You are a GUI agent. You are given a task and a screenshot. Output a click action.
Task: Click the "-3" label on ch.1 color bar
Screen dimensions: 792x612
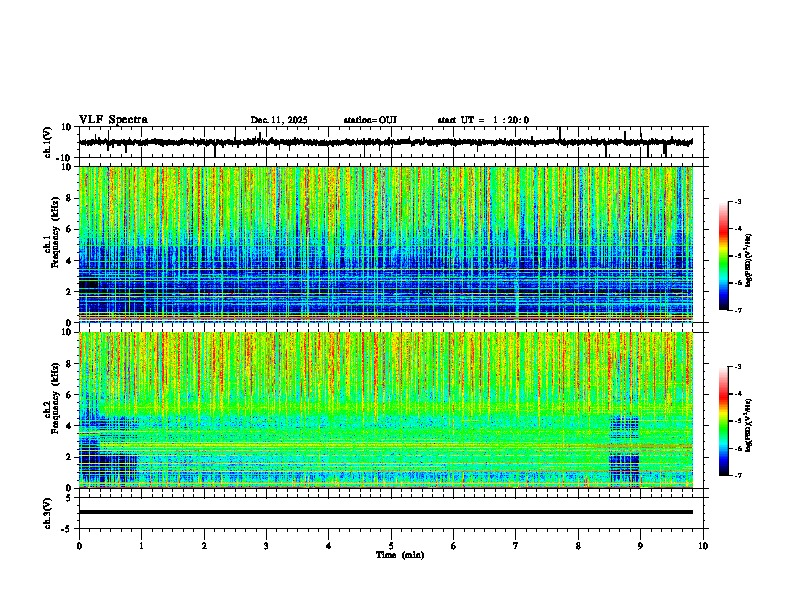[738, 202]
